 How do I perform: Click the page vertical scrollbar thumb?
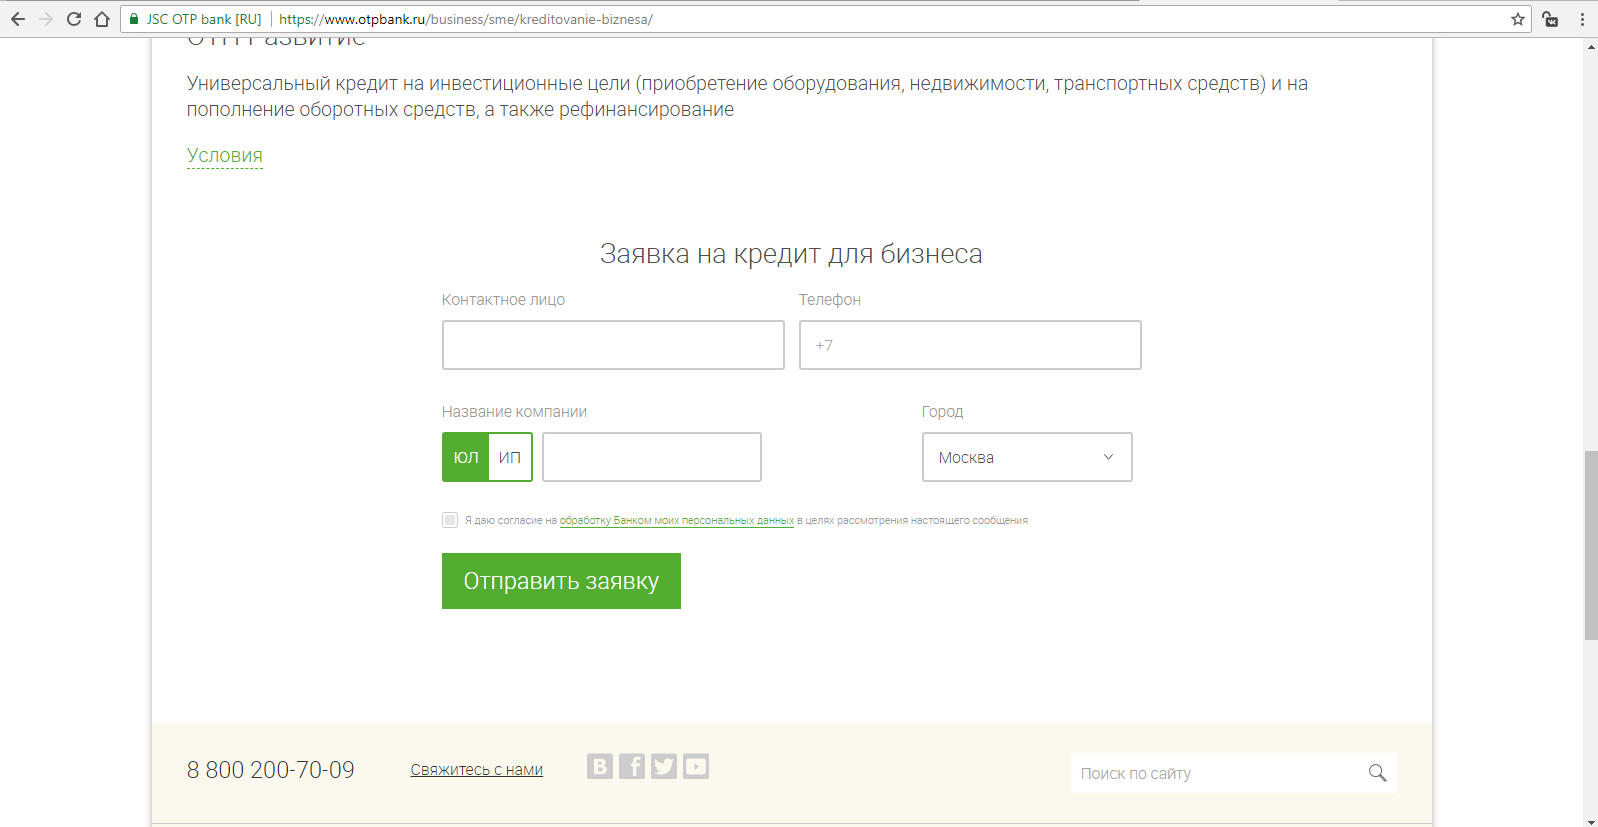click(1590, 545)
